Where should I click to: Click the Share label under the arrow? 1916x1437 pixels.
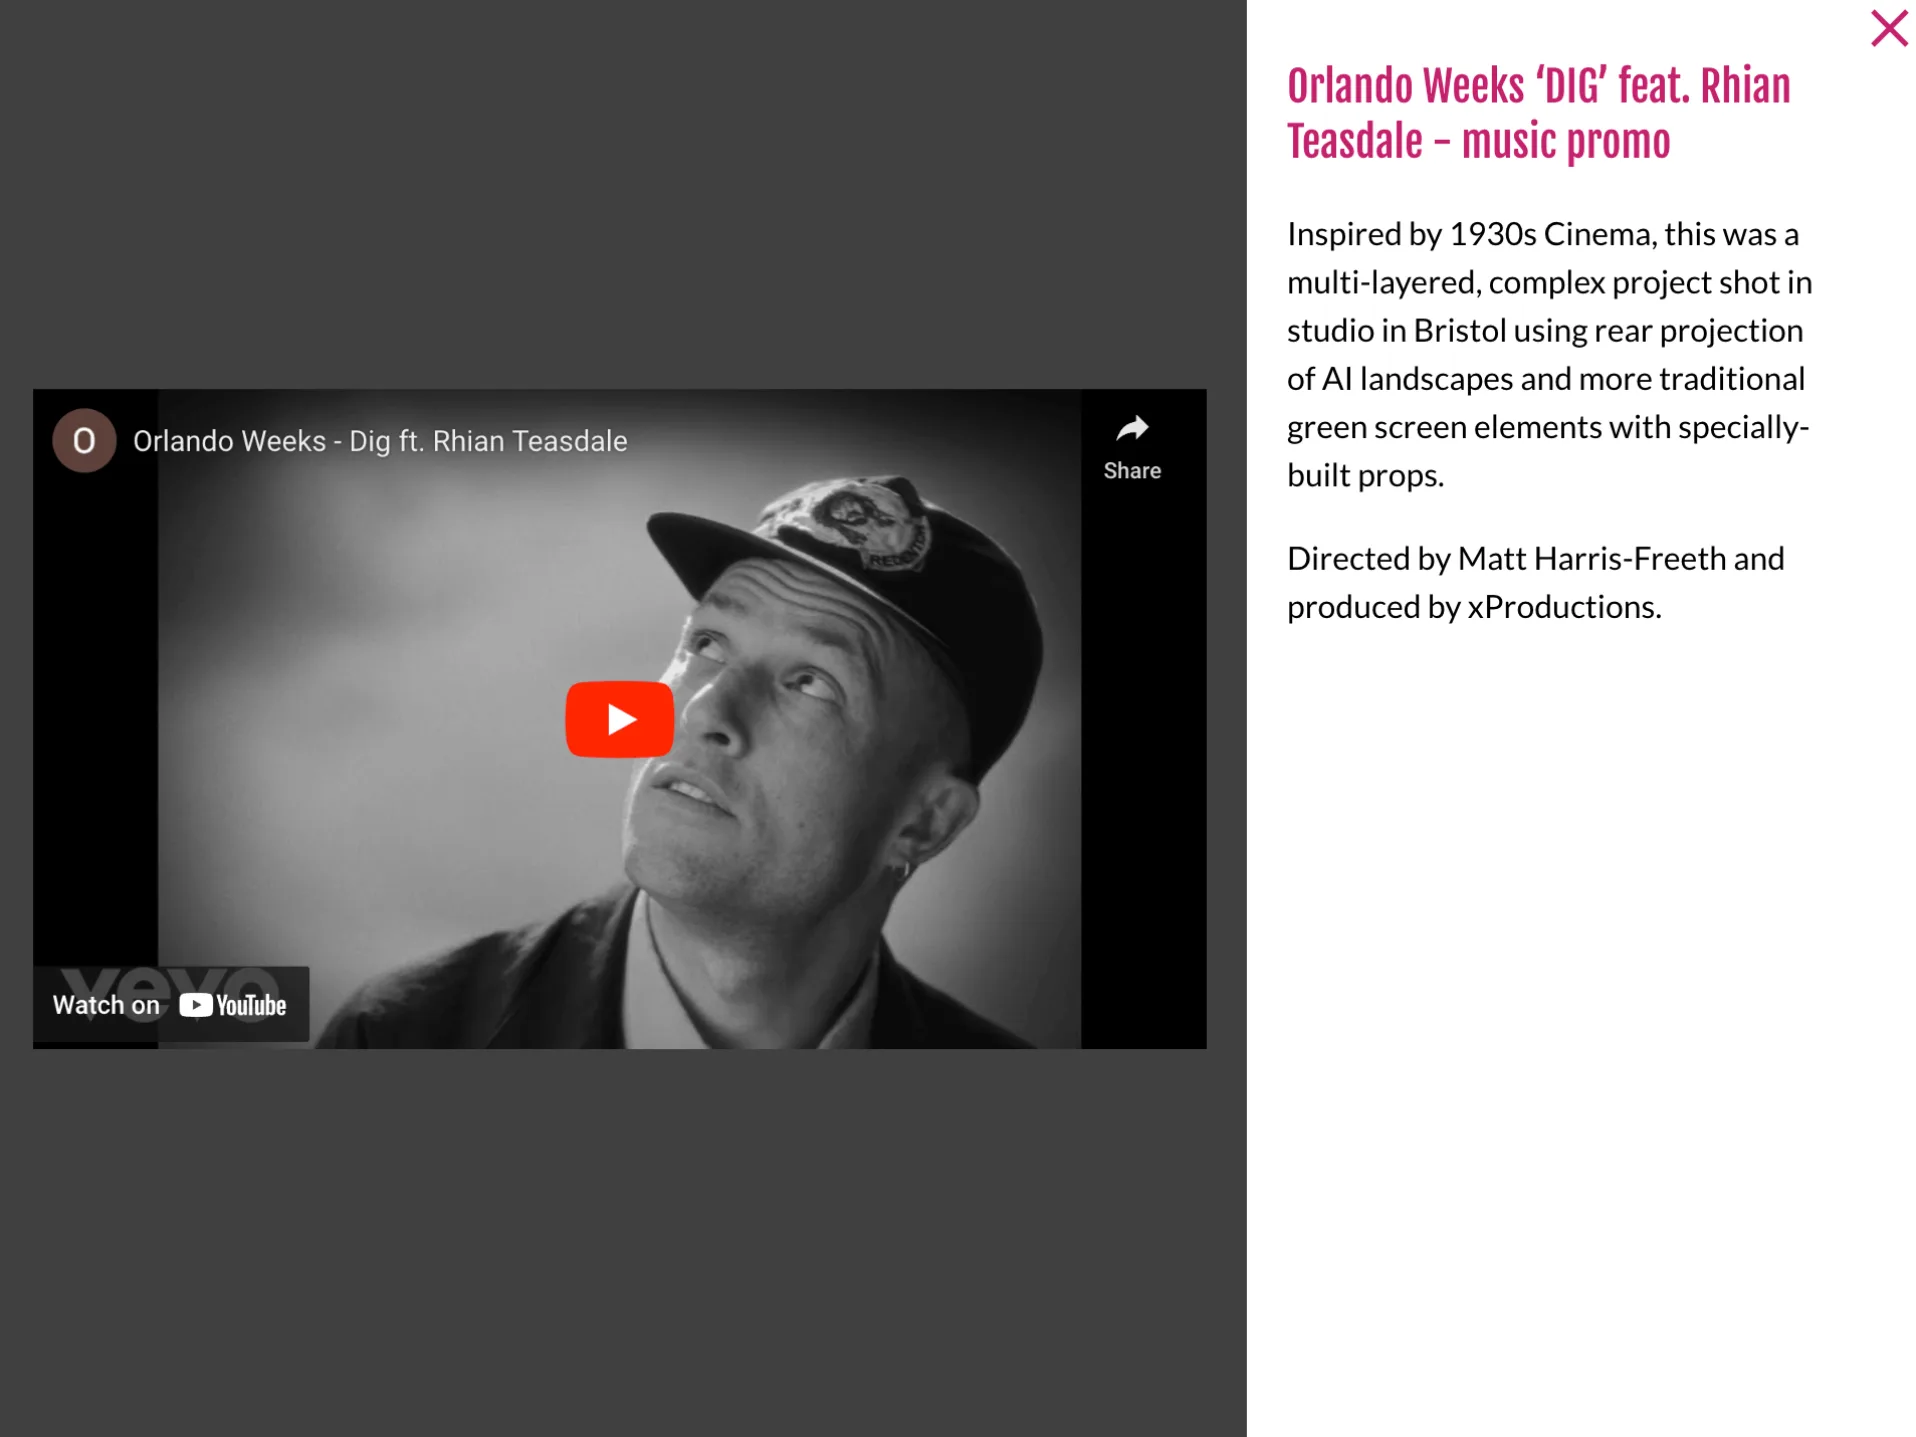tap(1131, 470)
